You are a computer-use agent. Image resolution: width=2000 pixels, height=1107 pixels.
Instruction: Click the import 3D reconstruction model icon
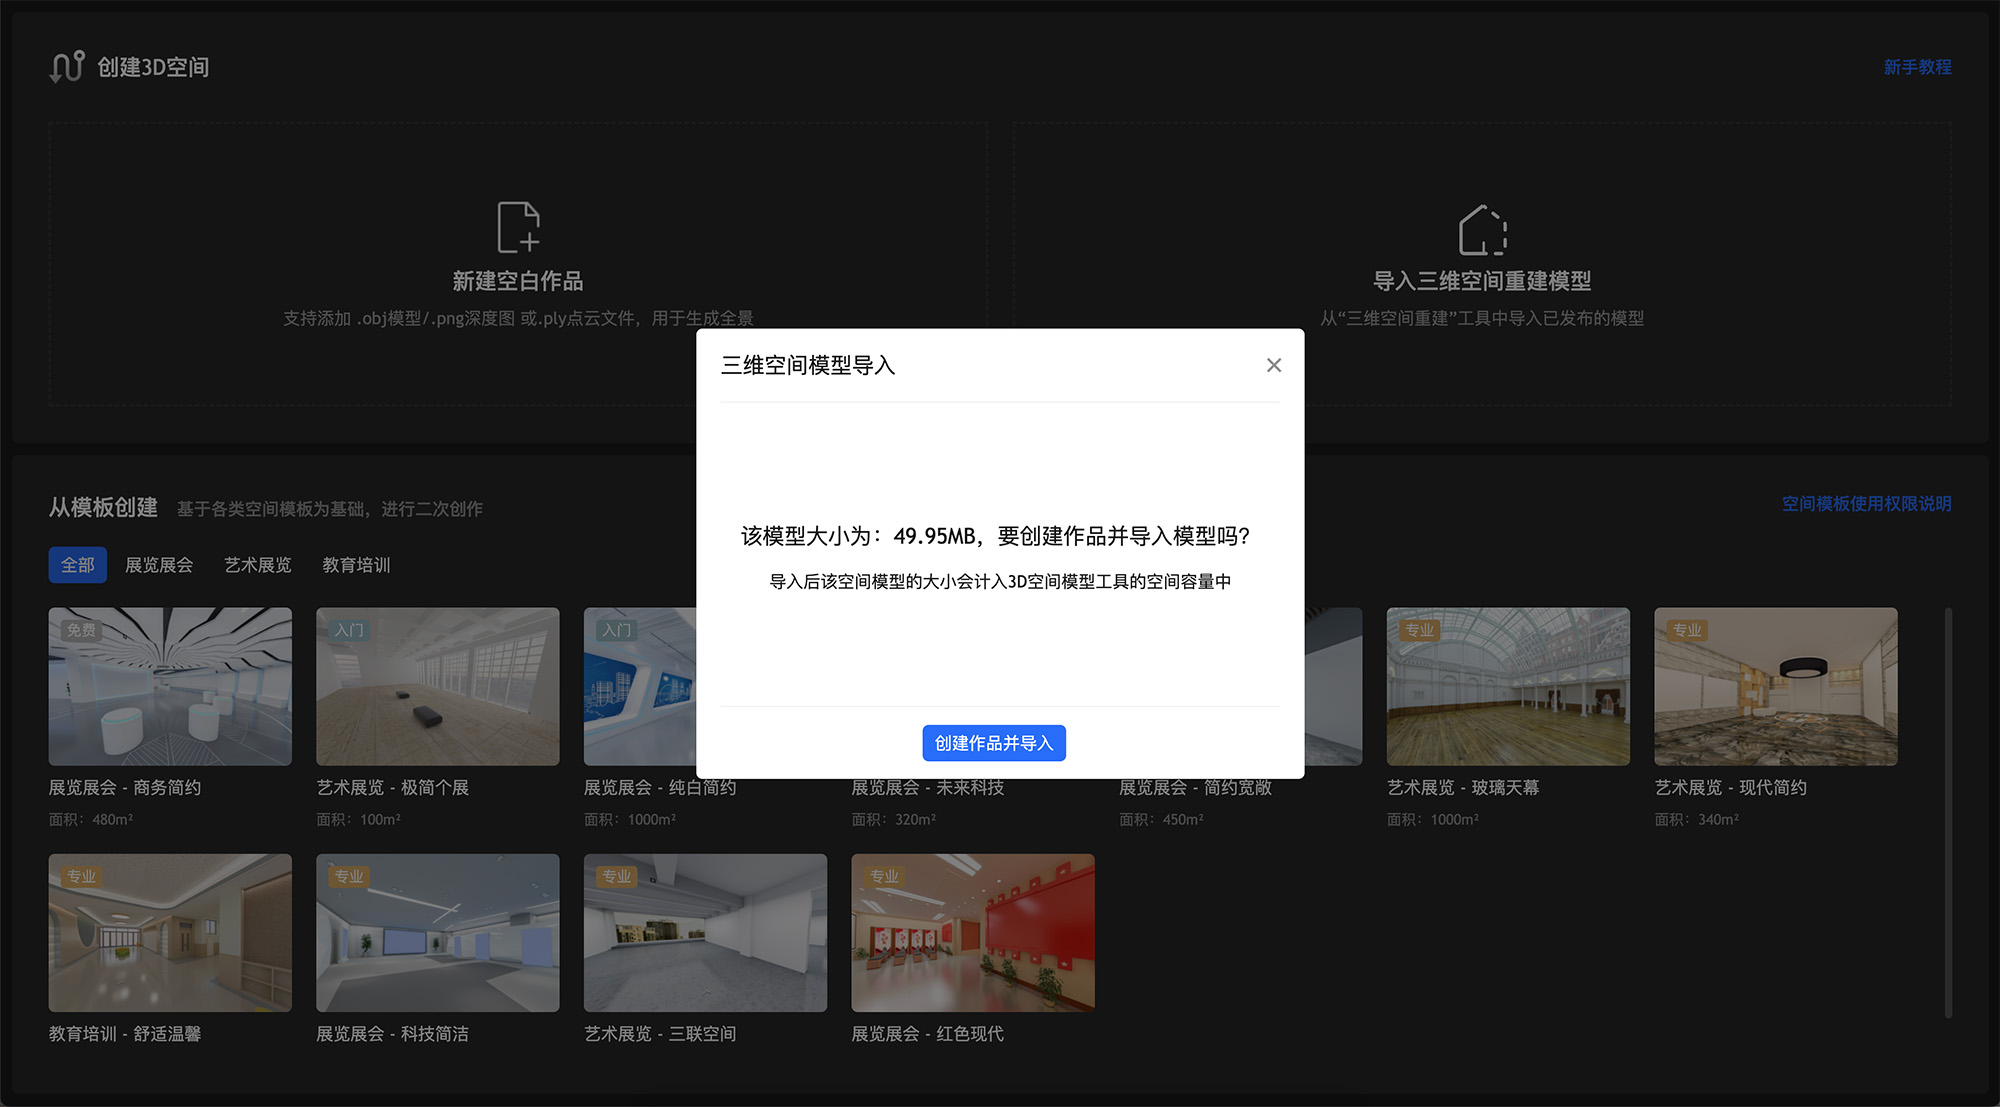coord(1482,230)
